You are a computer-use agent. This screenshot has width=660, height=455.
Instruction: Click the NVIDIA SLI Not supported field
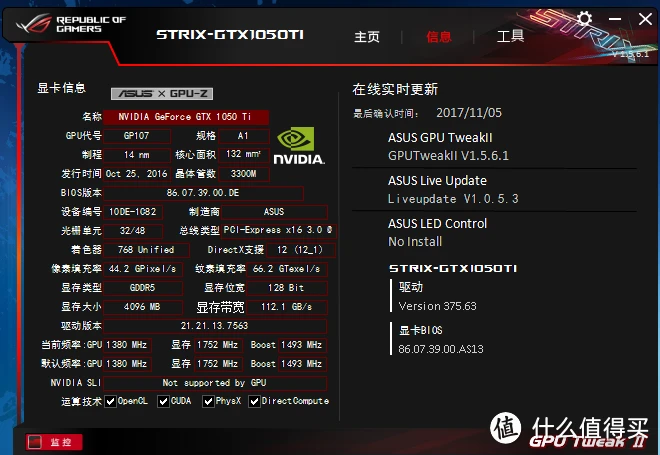coord(215,383)
